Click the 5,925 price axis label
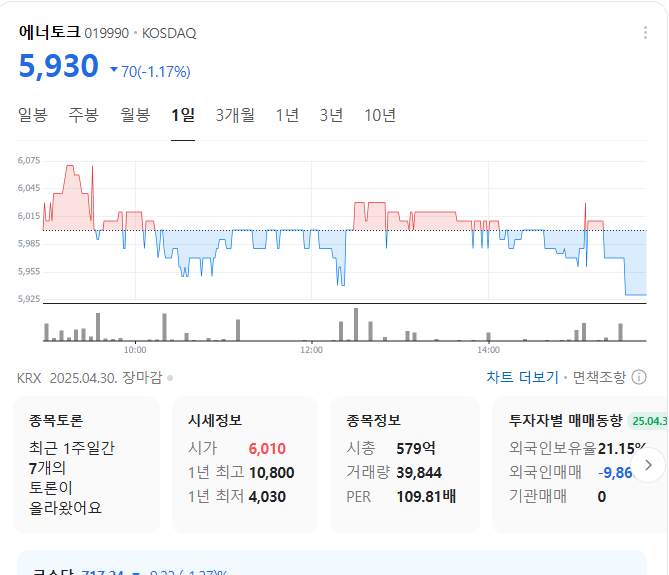Screen dimensions: 669x575 tap(29, 299)
